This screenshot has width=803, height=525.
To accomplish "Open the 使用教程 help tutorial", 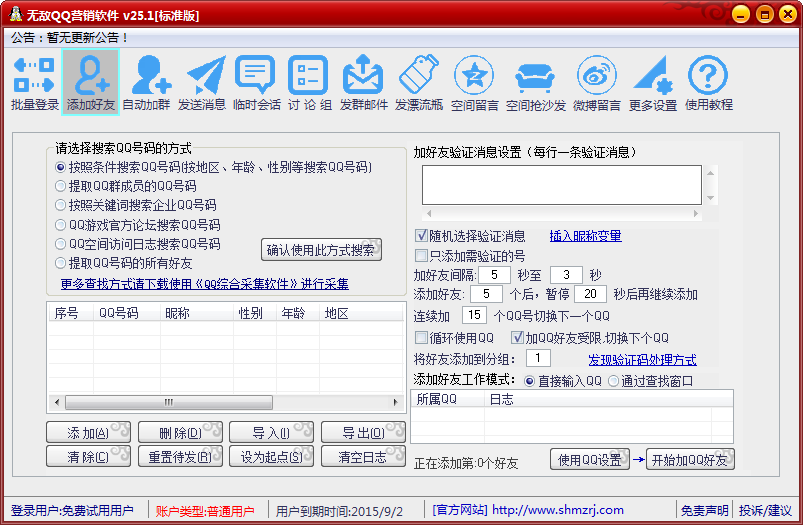I will (709, 83).
